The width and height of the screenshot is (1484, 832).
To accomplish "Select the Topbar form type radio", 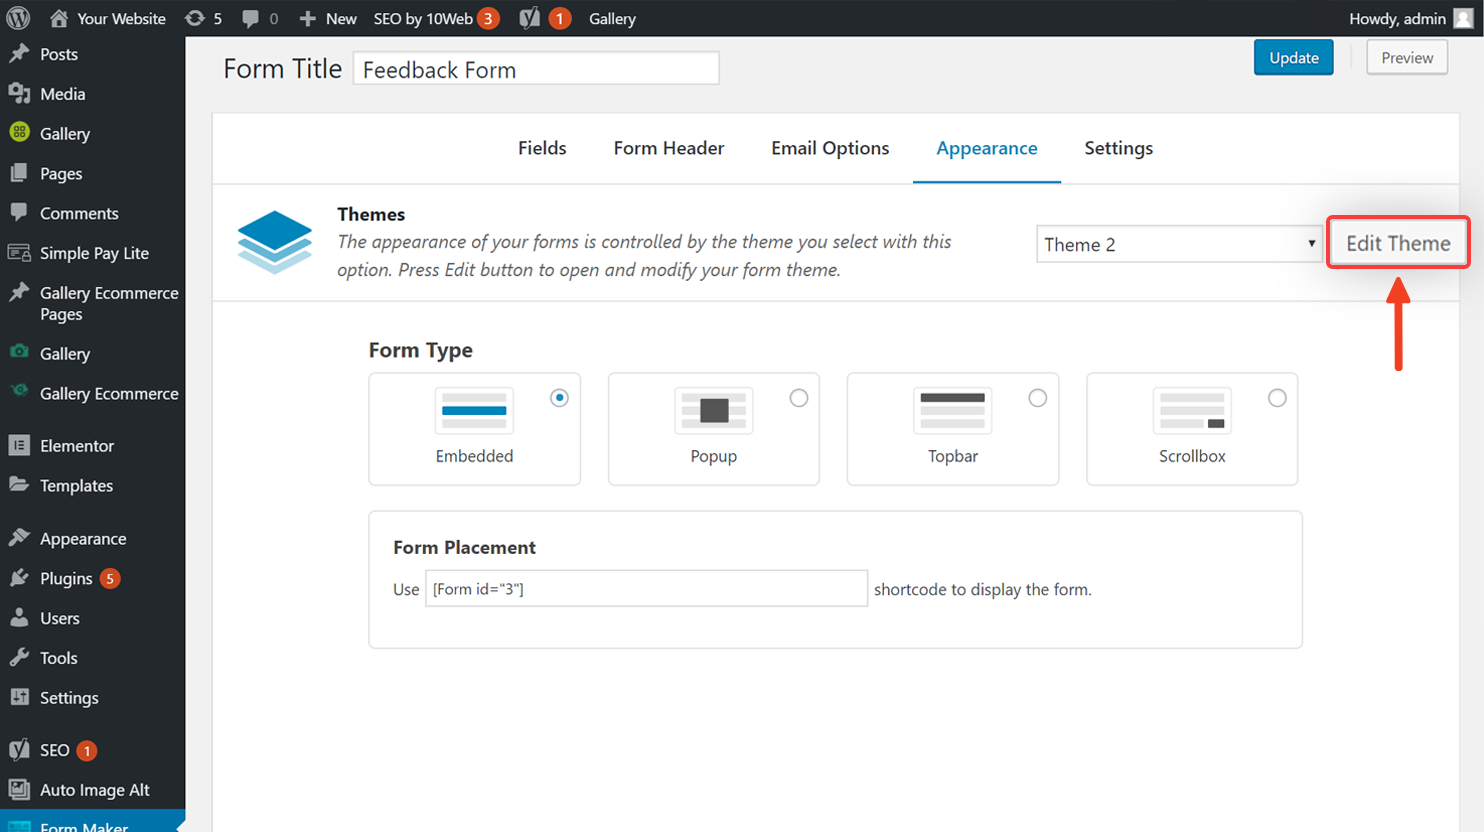I will pyautogui.click(x=1038, y=398).
